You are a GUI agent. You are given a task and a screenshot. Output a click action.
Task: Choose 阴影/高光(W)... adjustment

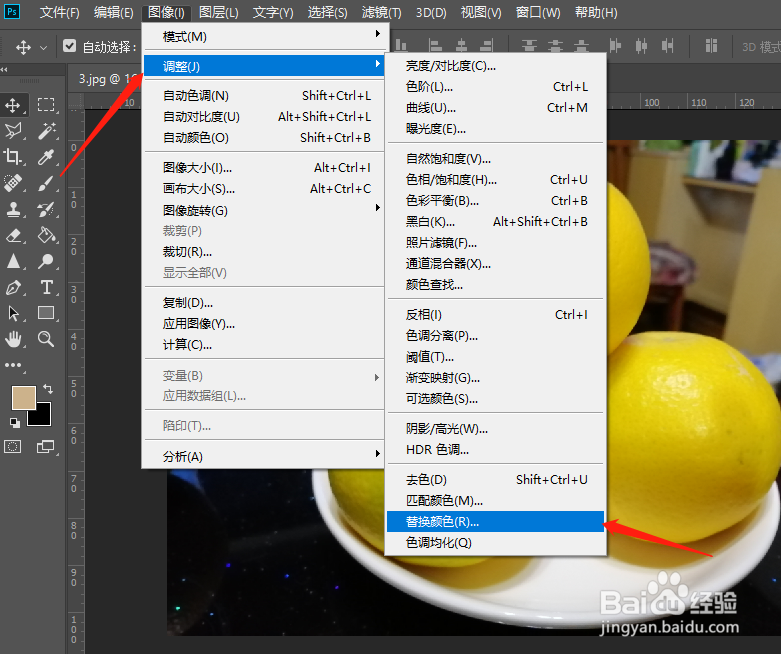click(x=496, y=428)
